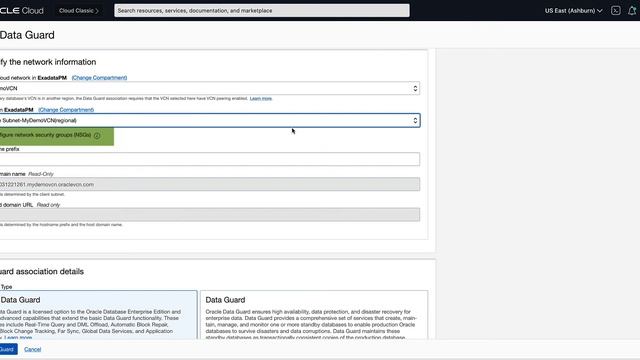Click the read-only host domain name field
Screen dimensions: 640x360
tap(209, 184)
